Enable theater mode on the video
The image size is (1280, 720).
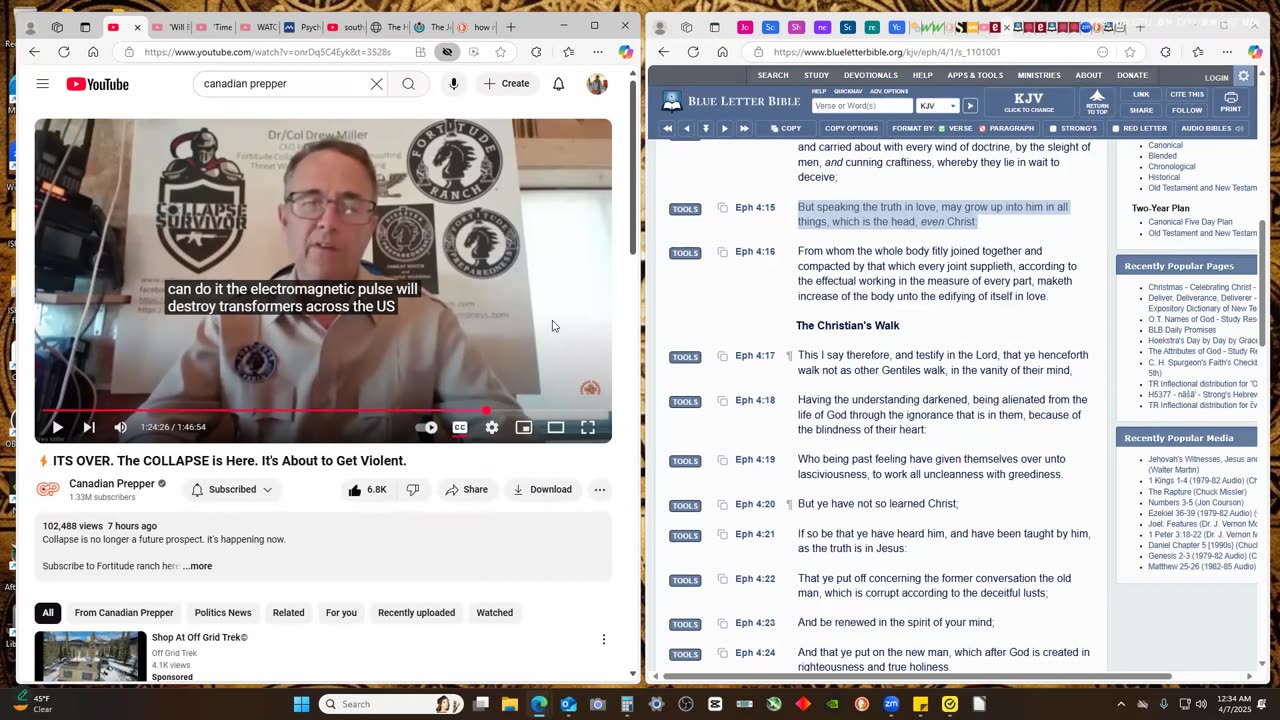tap(556, 427)
